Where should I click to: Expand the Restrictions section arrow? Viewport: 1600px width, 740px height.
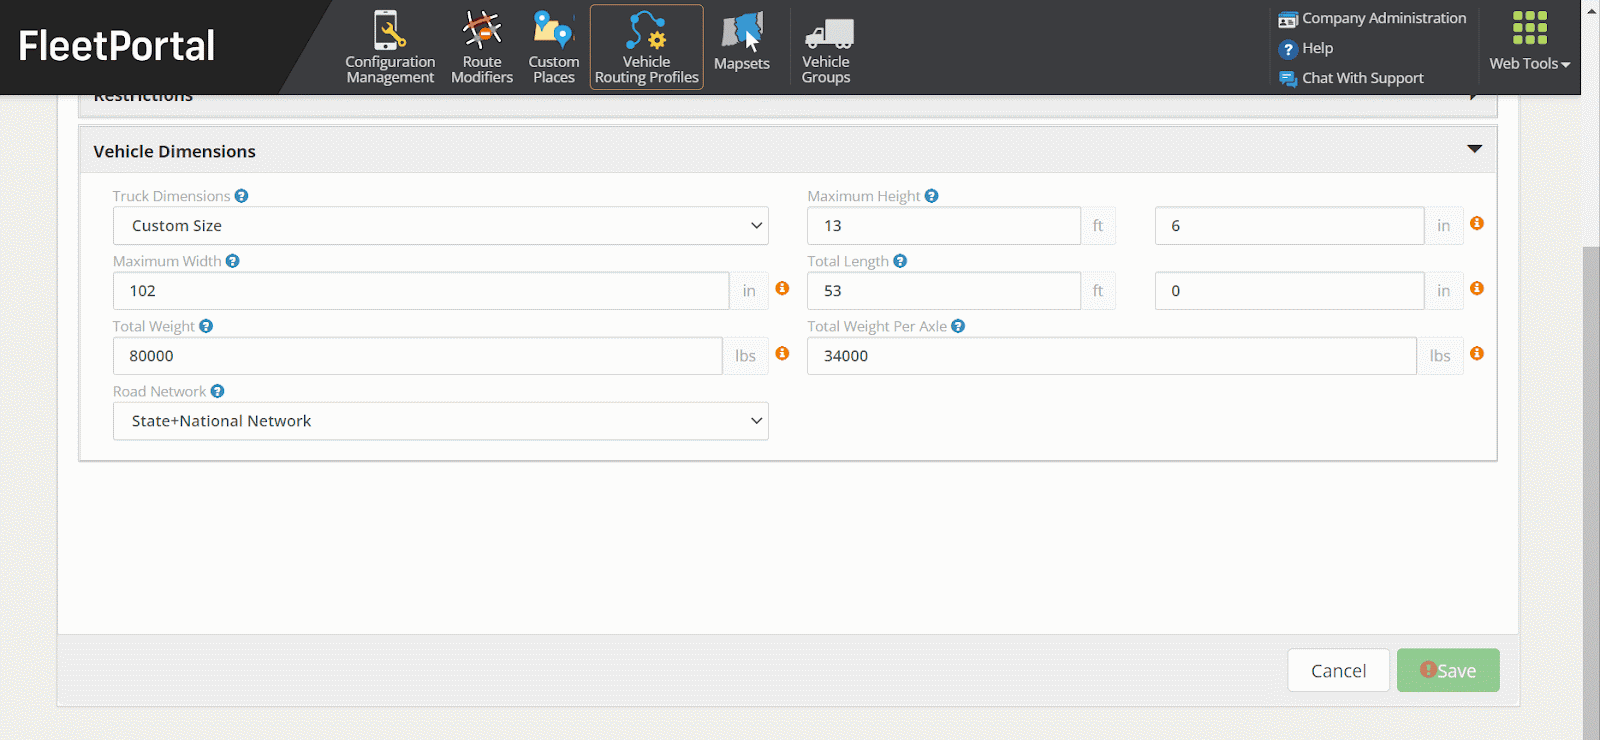click(x=1474, y=97)
